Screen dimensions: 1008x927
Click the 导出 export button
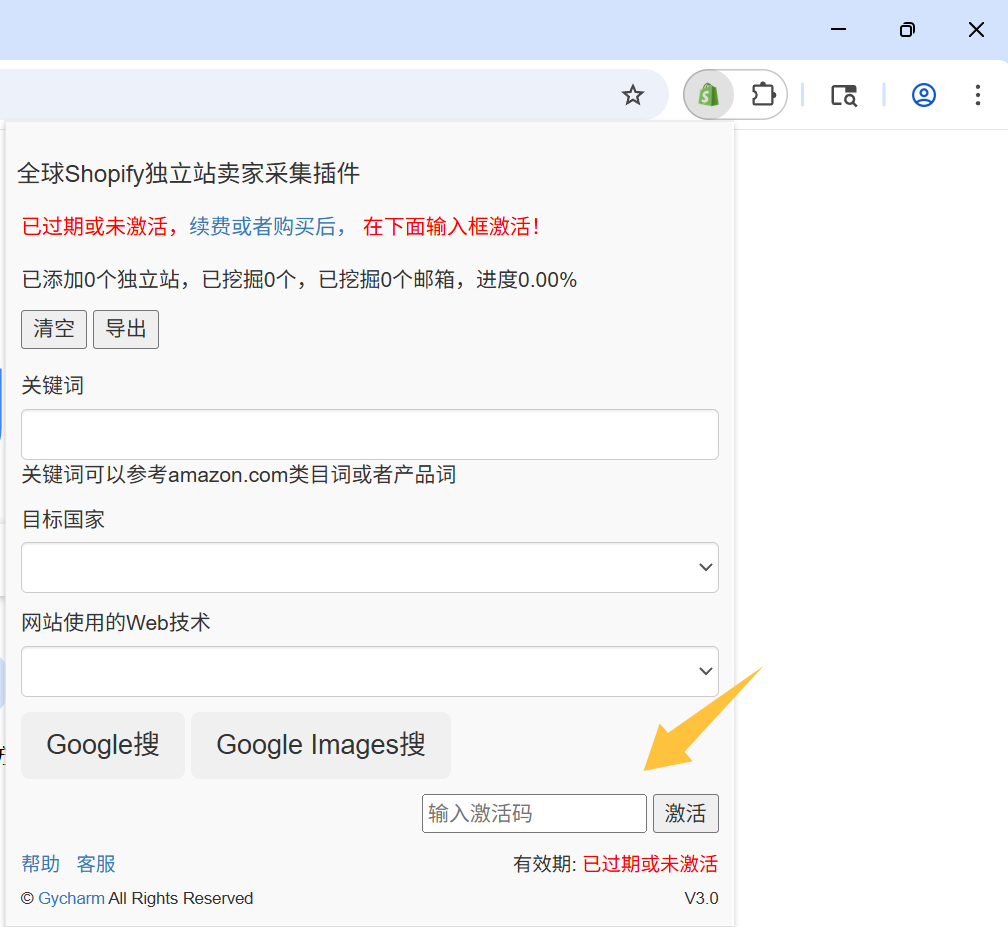(x=126, y=329)
